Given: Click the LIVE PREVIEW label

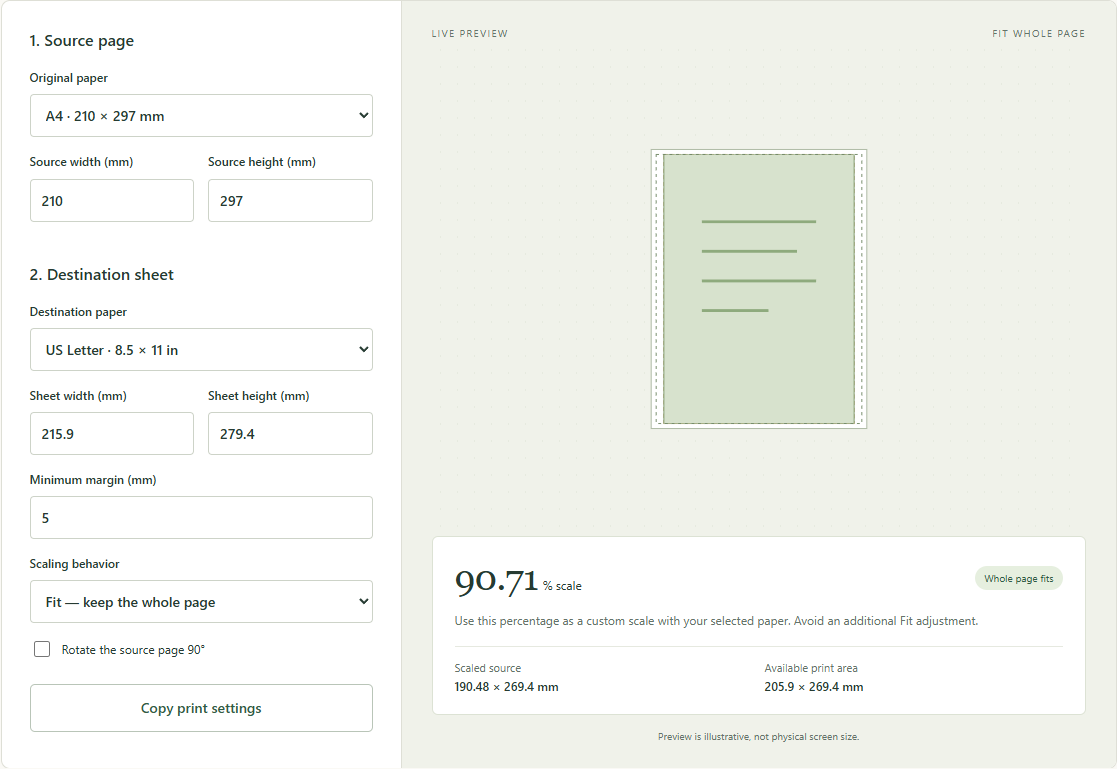Looking at the screenshot, I should click(469, 33).
